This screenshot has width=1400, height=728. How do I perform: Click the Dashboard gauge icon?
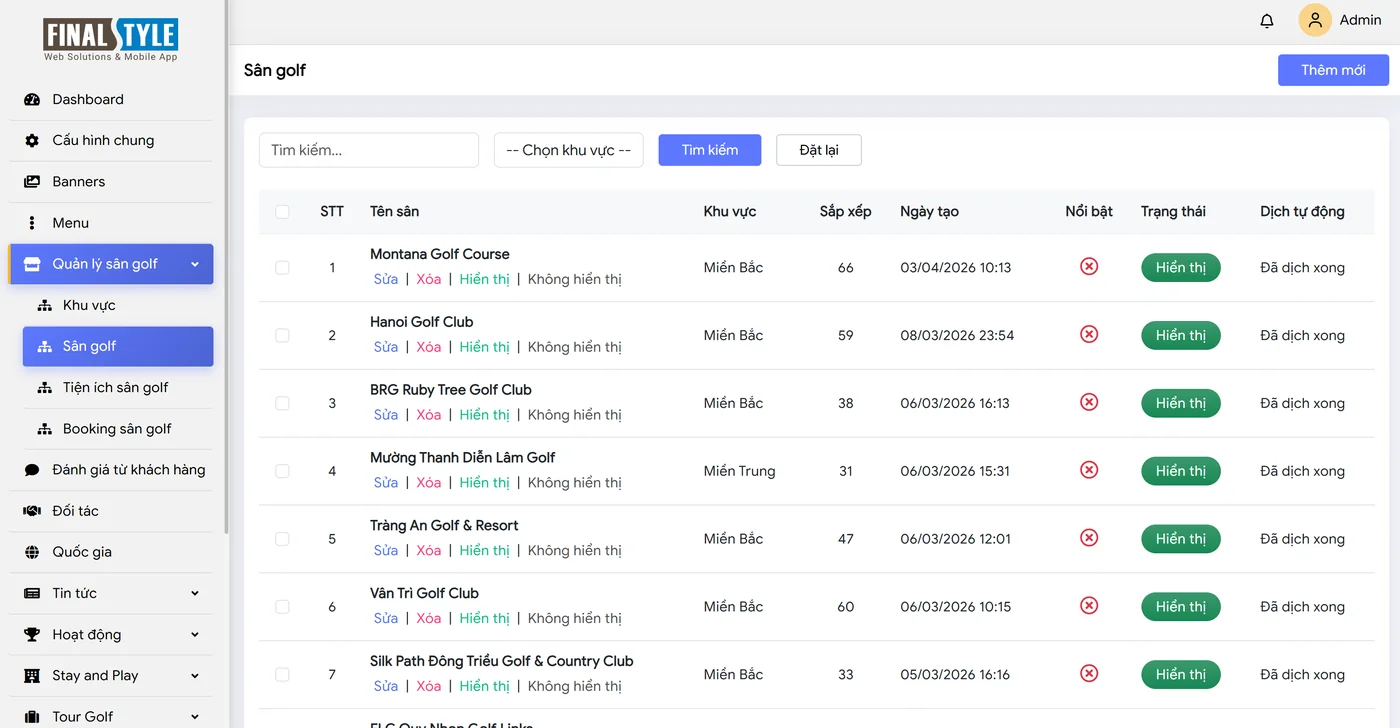(32, 99)
